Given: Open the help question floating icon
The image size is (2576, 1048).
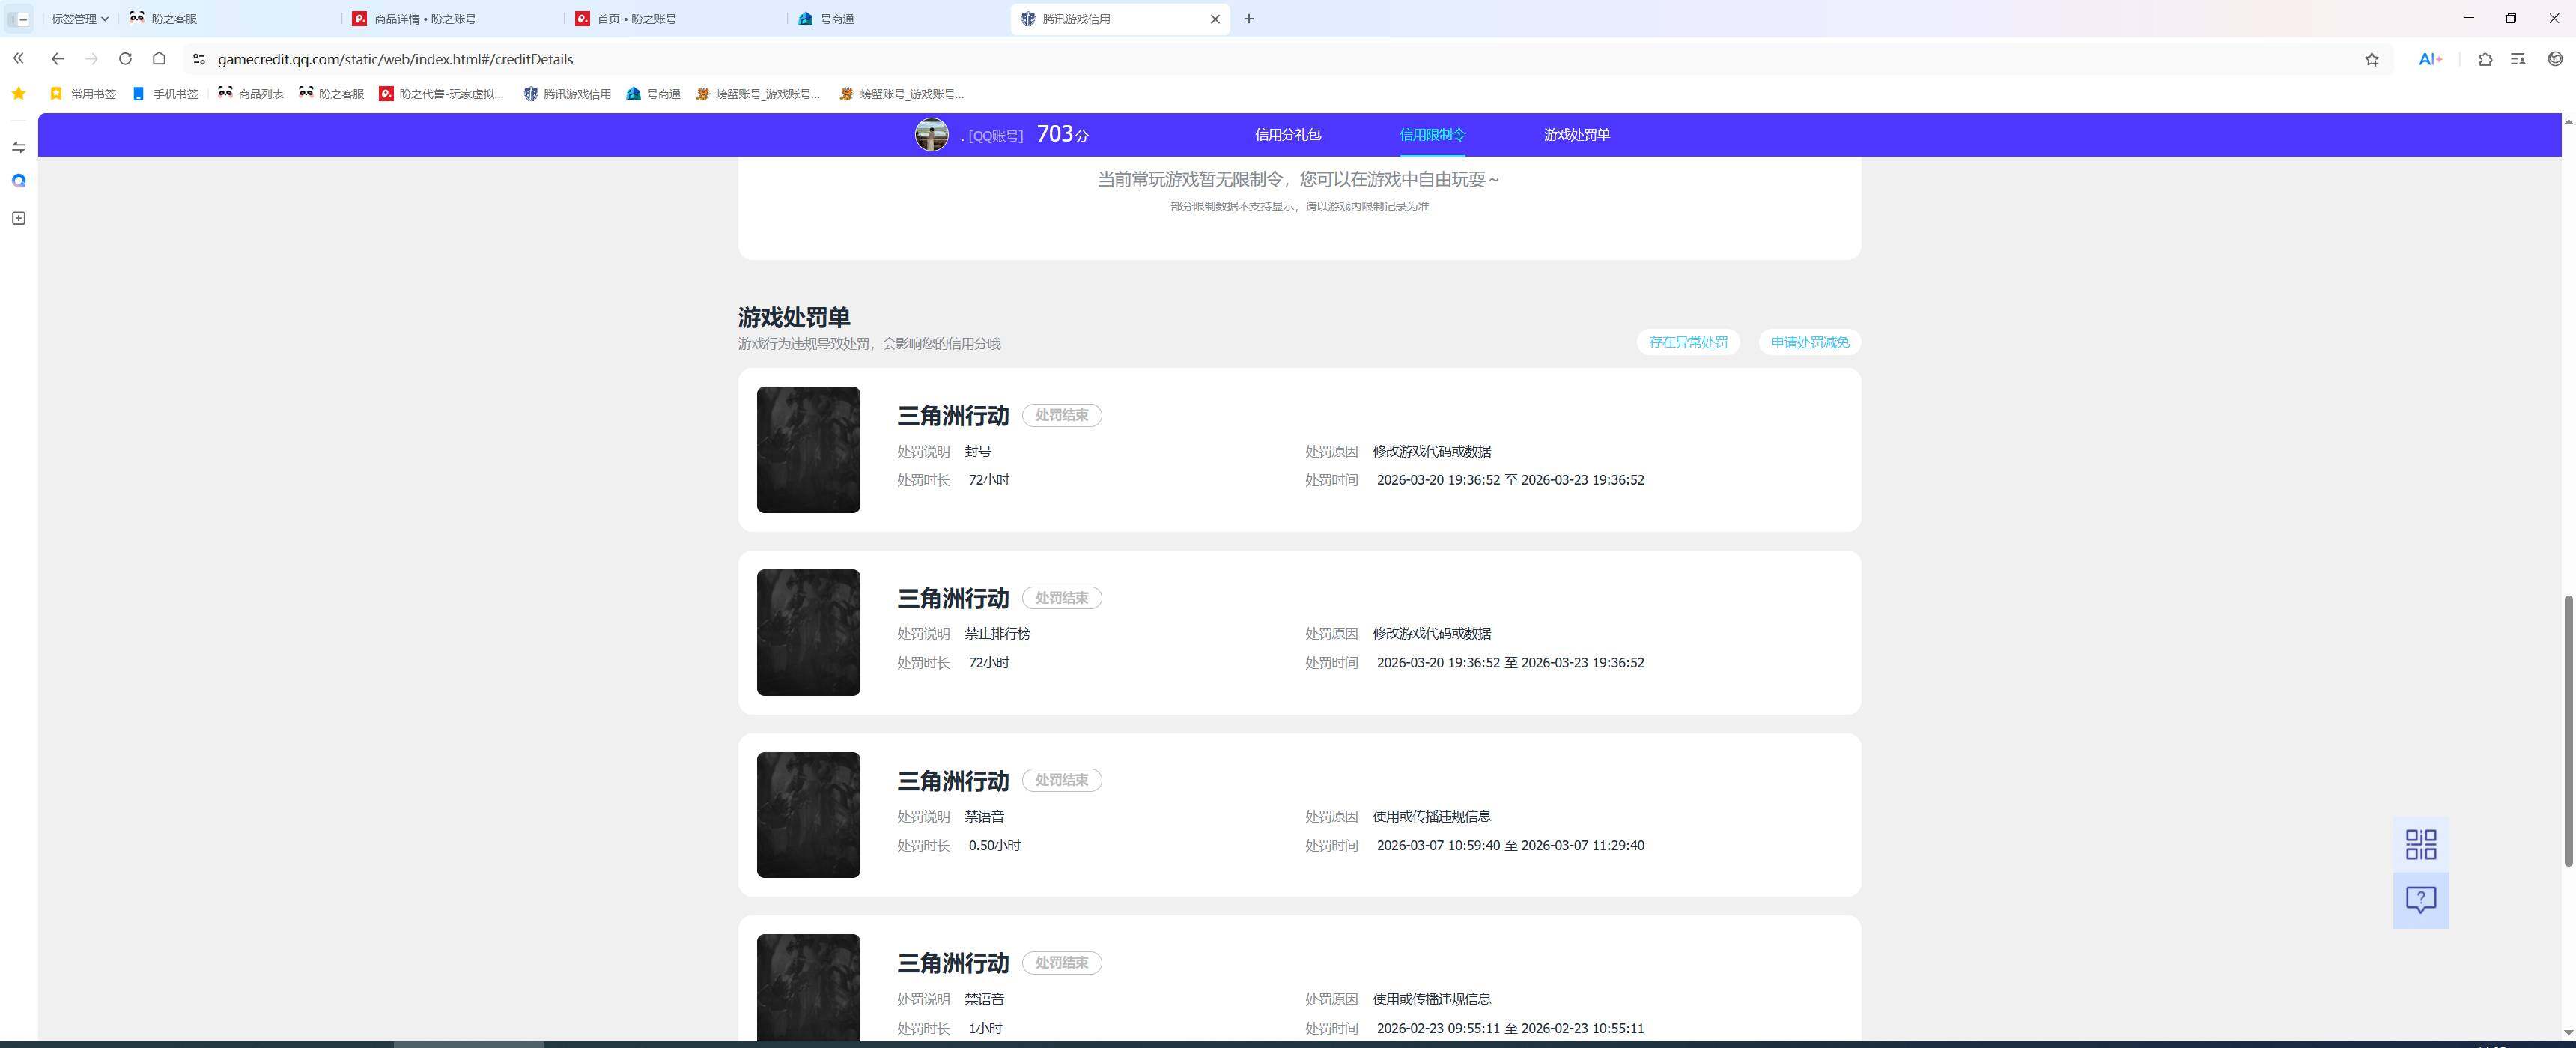Looking at the screenshot, I should click(x=2420, y=900).
